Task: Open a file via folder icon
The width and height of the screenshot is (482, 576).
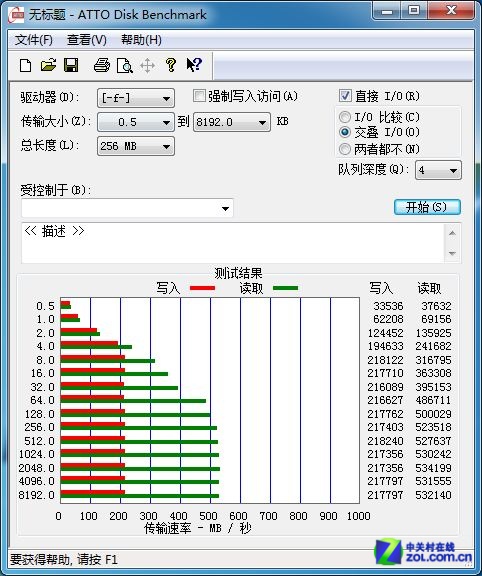Action: point(48,65)
